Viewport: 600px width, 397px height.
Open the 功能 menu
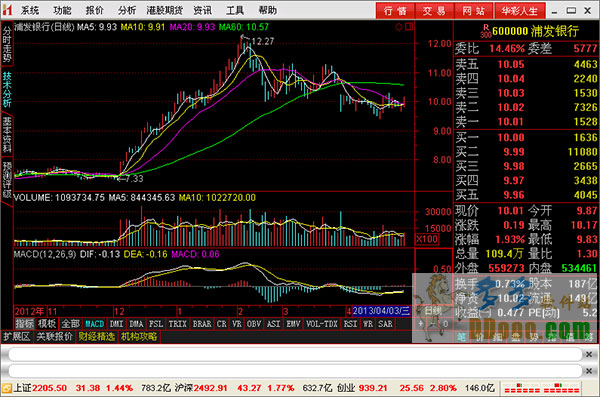pyautogui.click(x=62, y=10)
